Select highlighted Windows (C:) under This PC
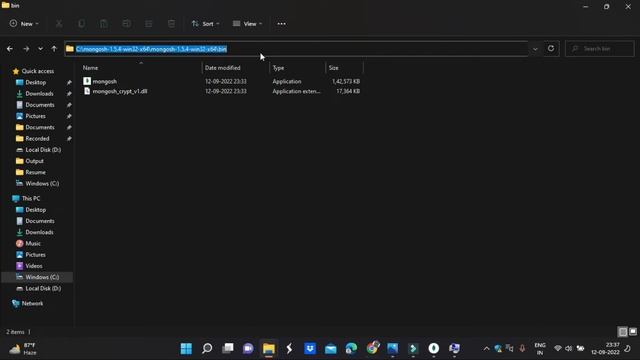Viewport: 640px width, 360px height. 37,277
